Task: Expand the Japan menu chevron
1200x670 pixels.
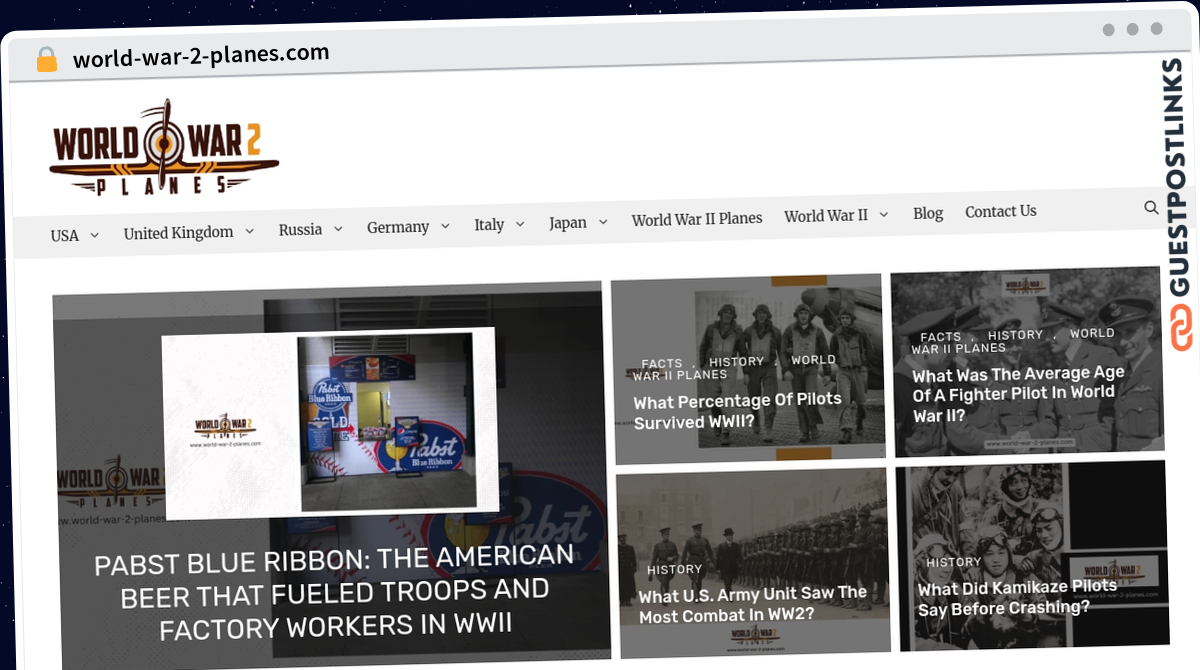Action: [x=603, y=222]
